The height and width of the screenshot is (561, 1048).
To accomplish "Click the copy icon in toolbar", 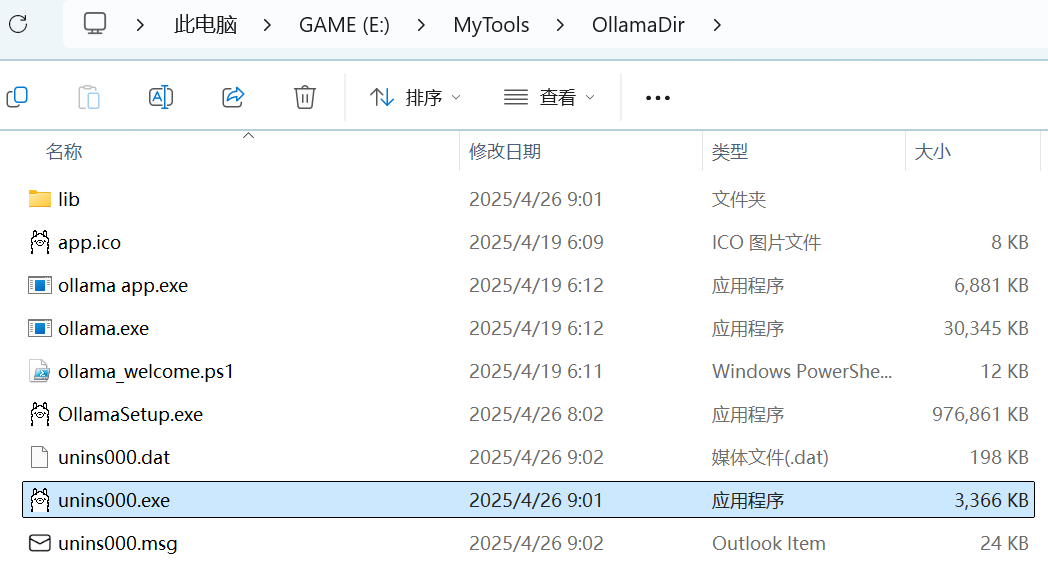I will click(17, 98).
